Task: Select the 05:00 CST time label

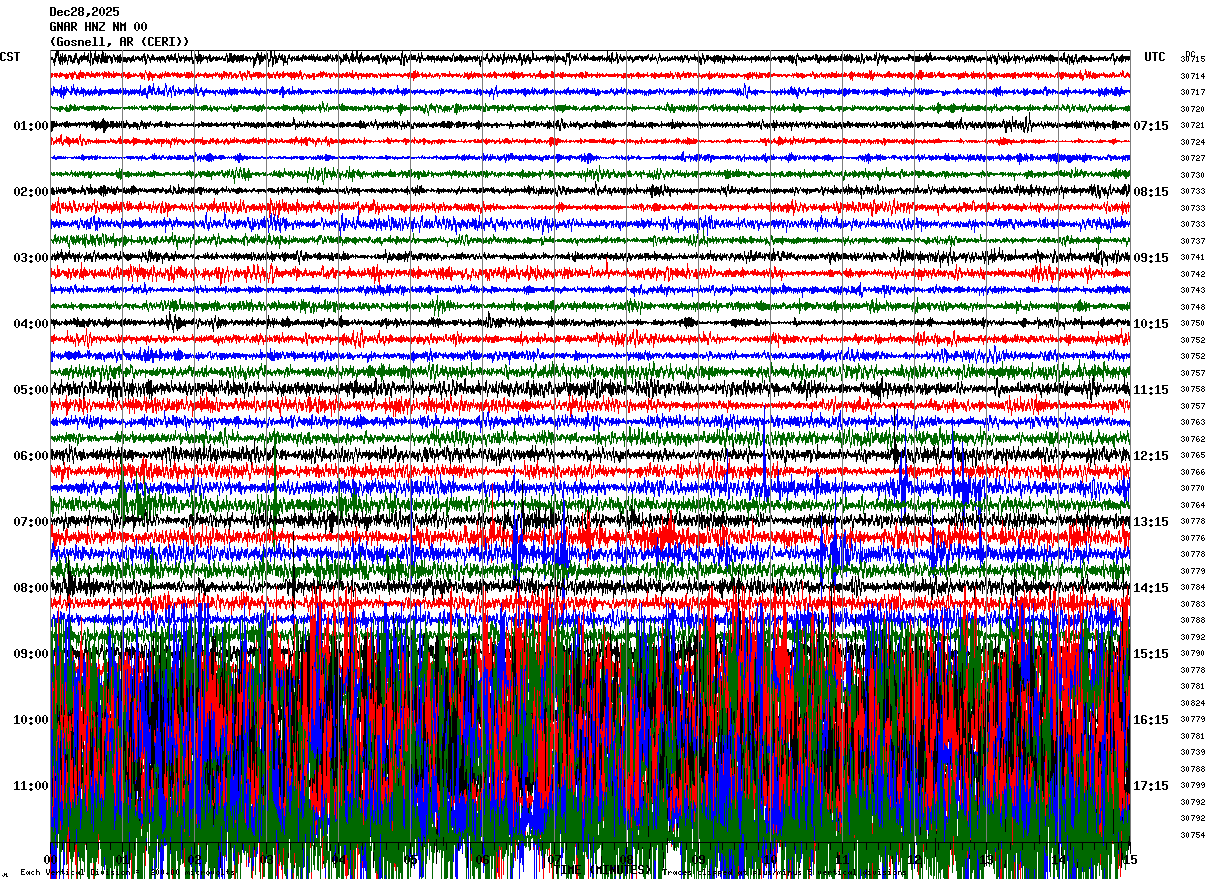Action: tap(31, 390)
